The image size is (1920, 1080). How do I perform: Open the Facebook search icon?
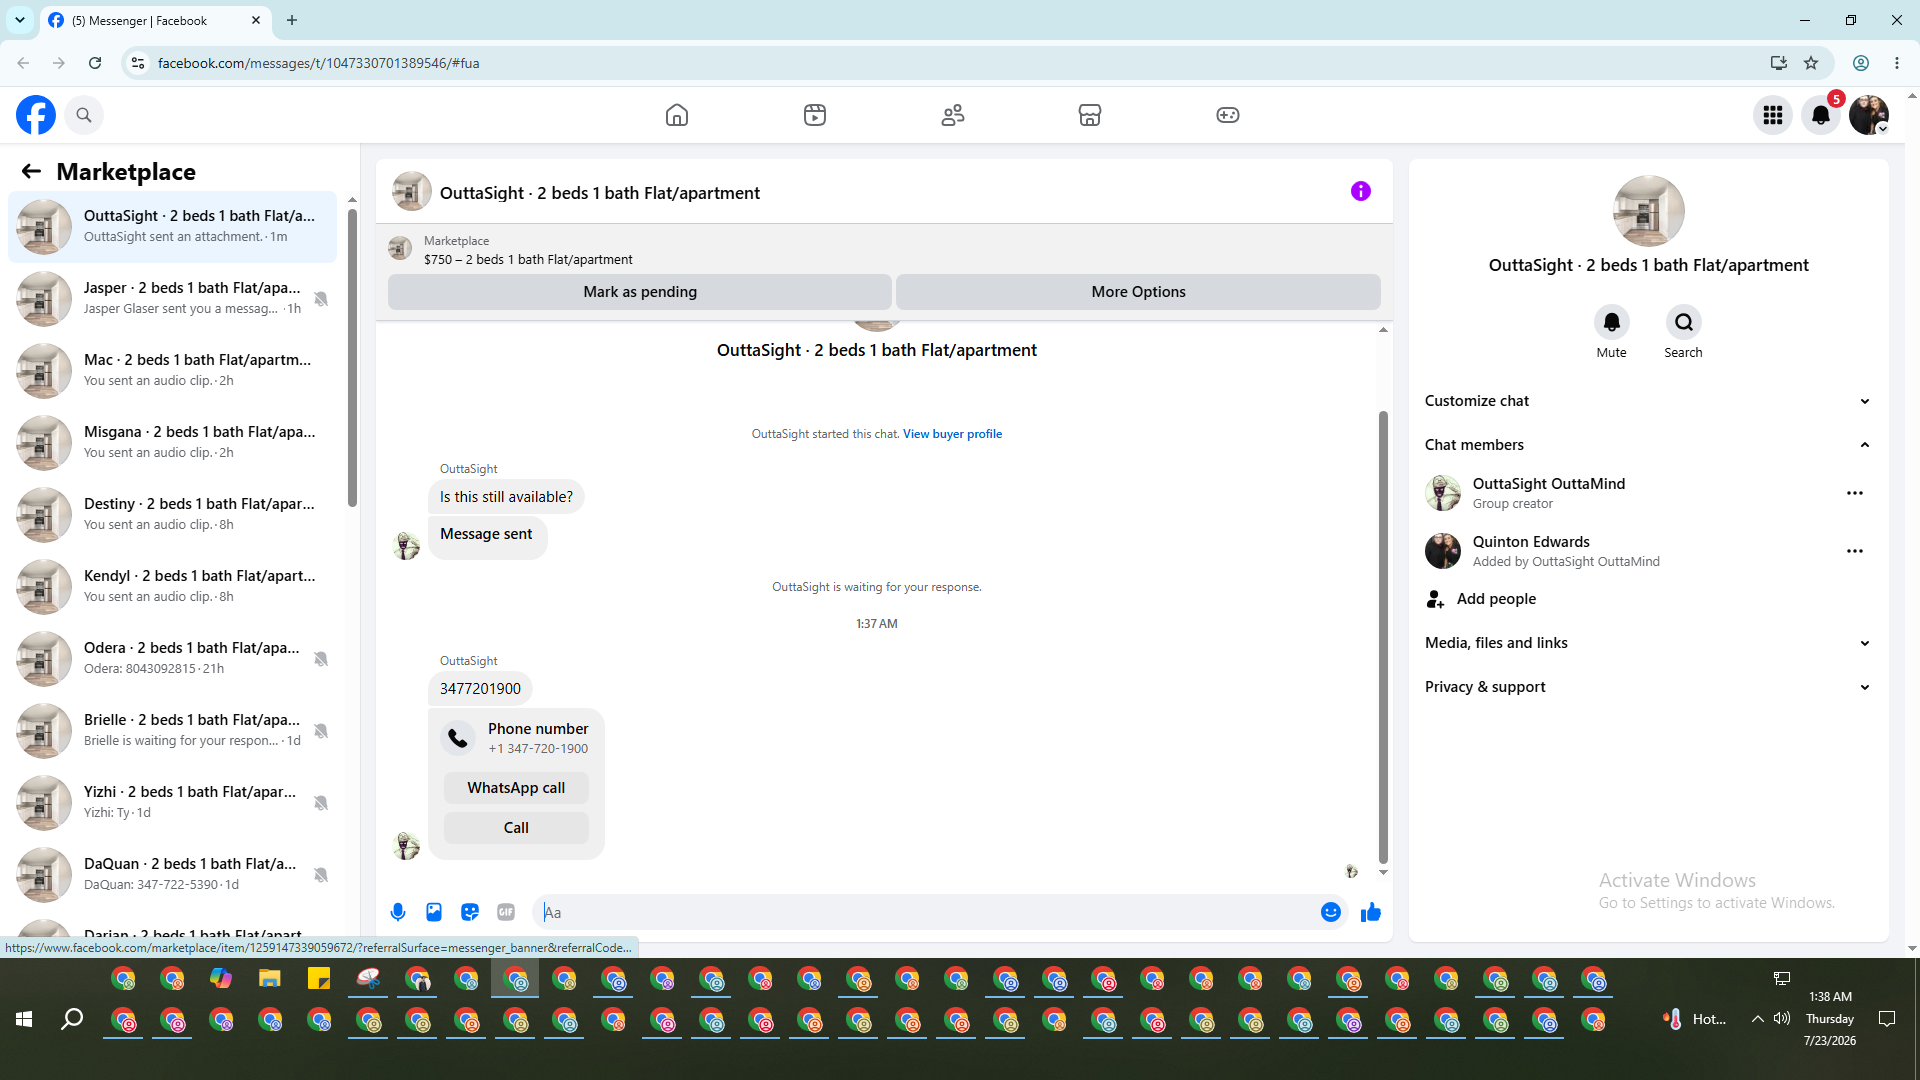tap(84, 115)
